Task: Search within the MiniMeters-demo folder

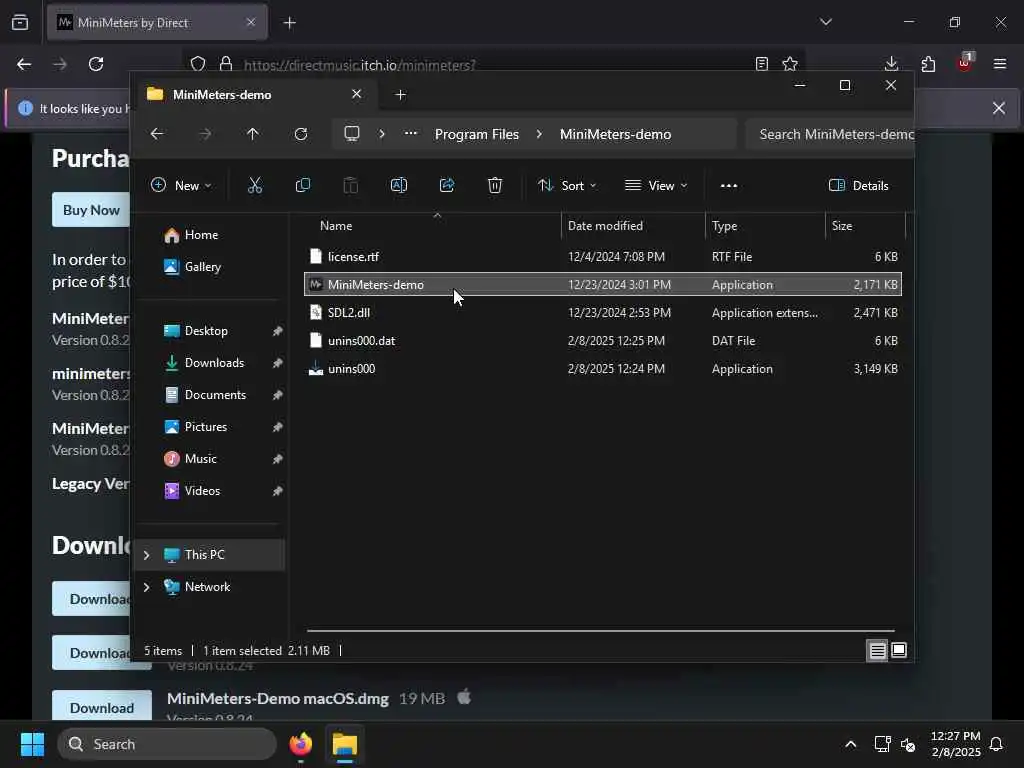Action: pyautogui.click(x=829, y=134)
